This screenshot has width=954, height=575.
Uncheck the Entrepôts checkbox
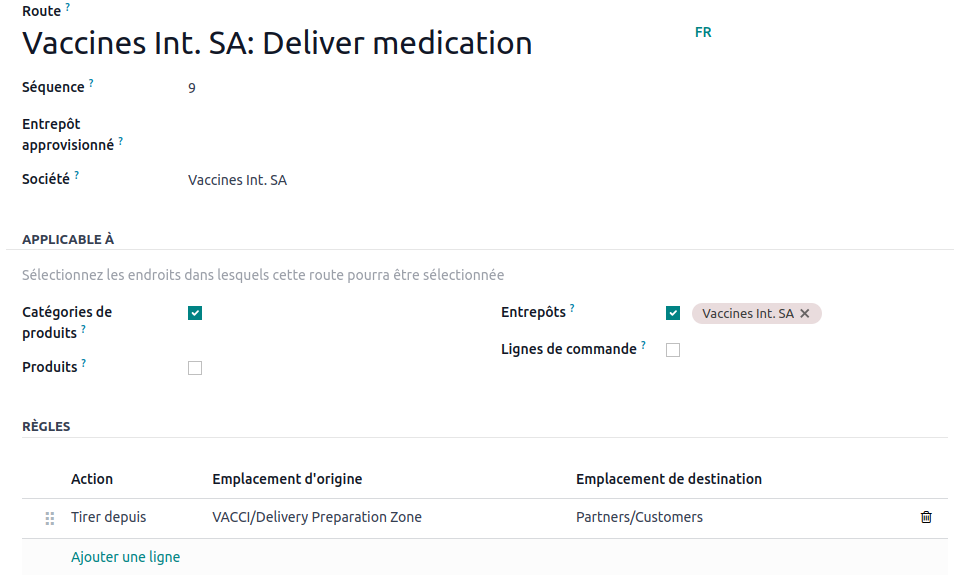673,313
